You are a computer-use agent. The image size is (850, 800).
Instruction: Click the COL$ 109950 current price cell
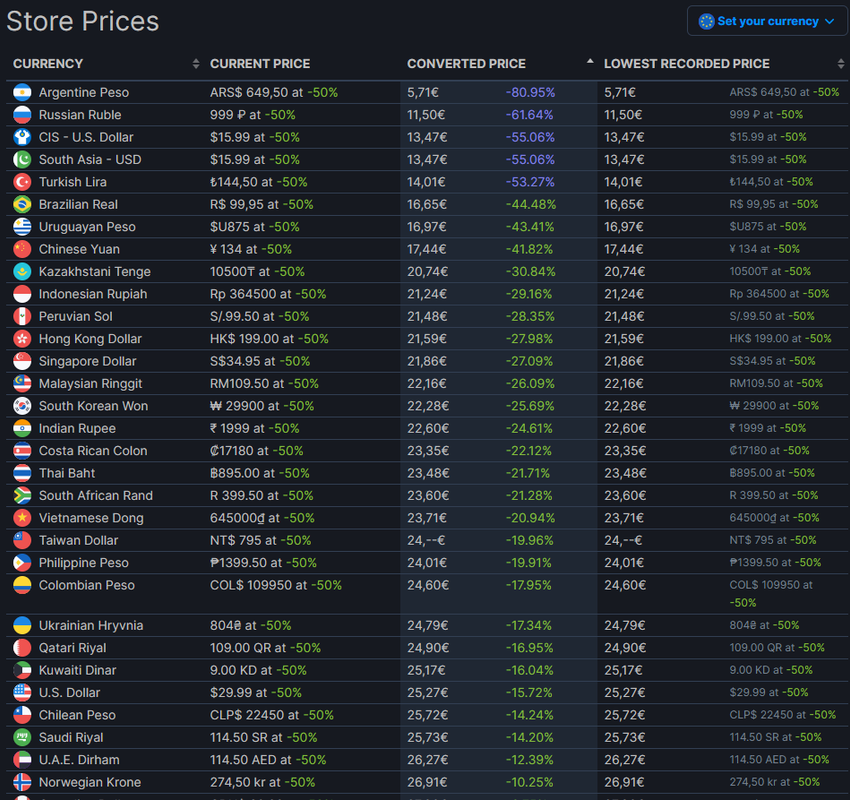click(276, 585)
